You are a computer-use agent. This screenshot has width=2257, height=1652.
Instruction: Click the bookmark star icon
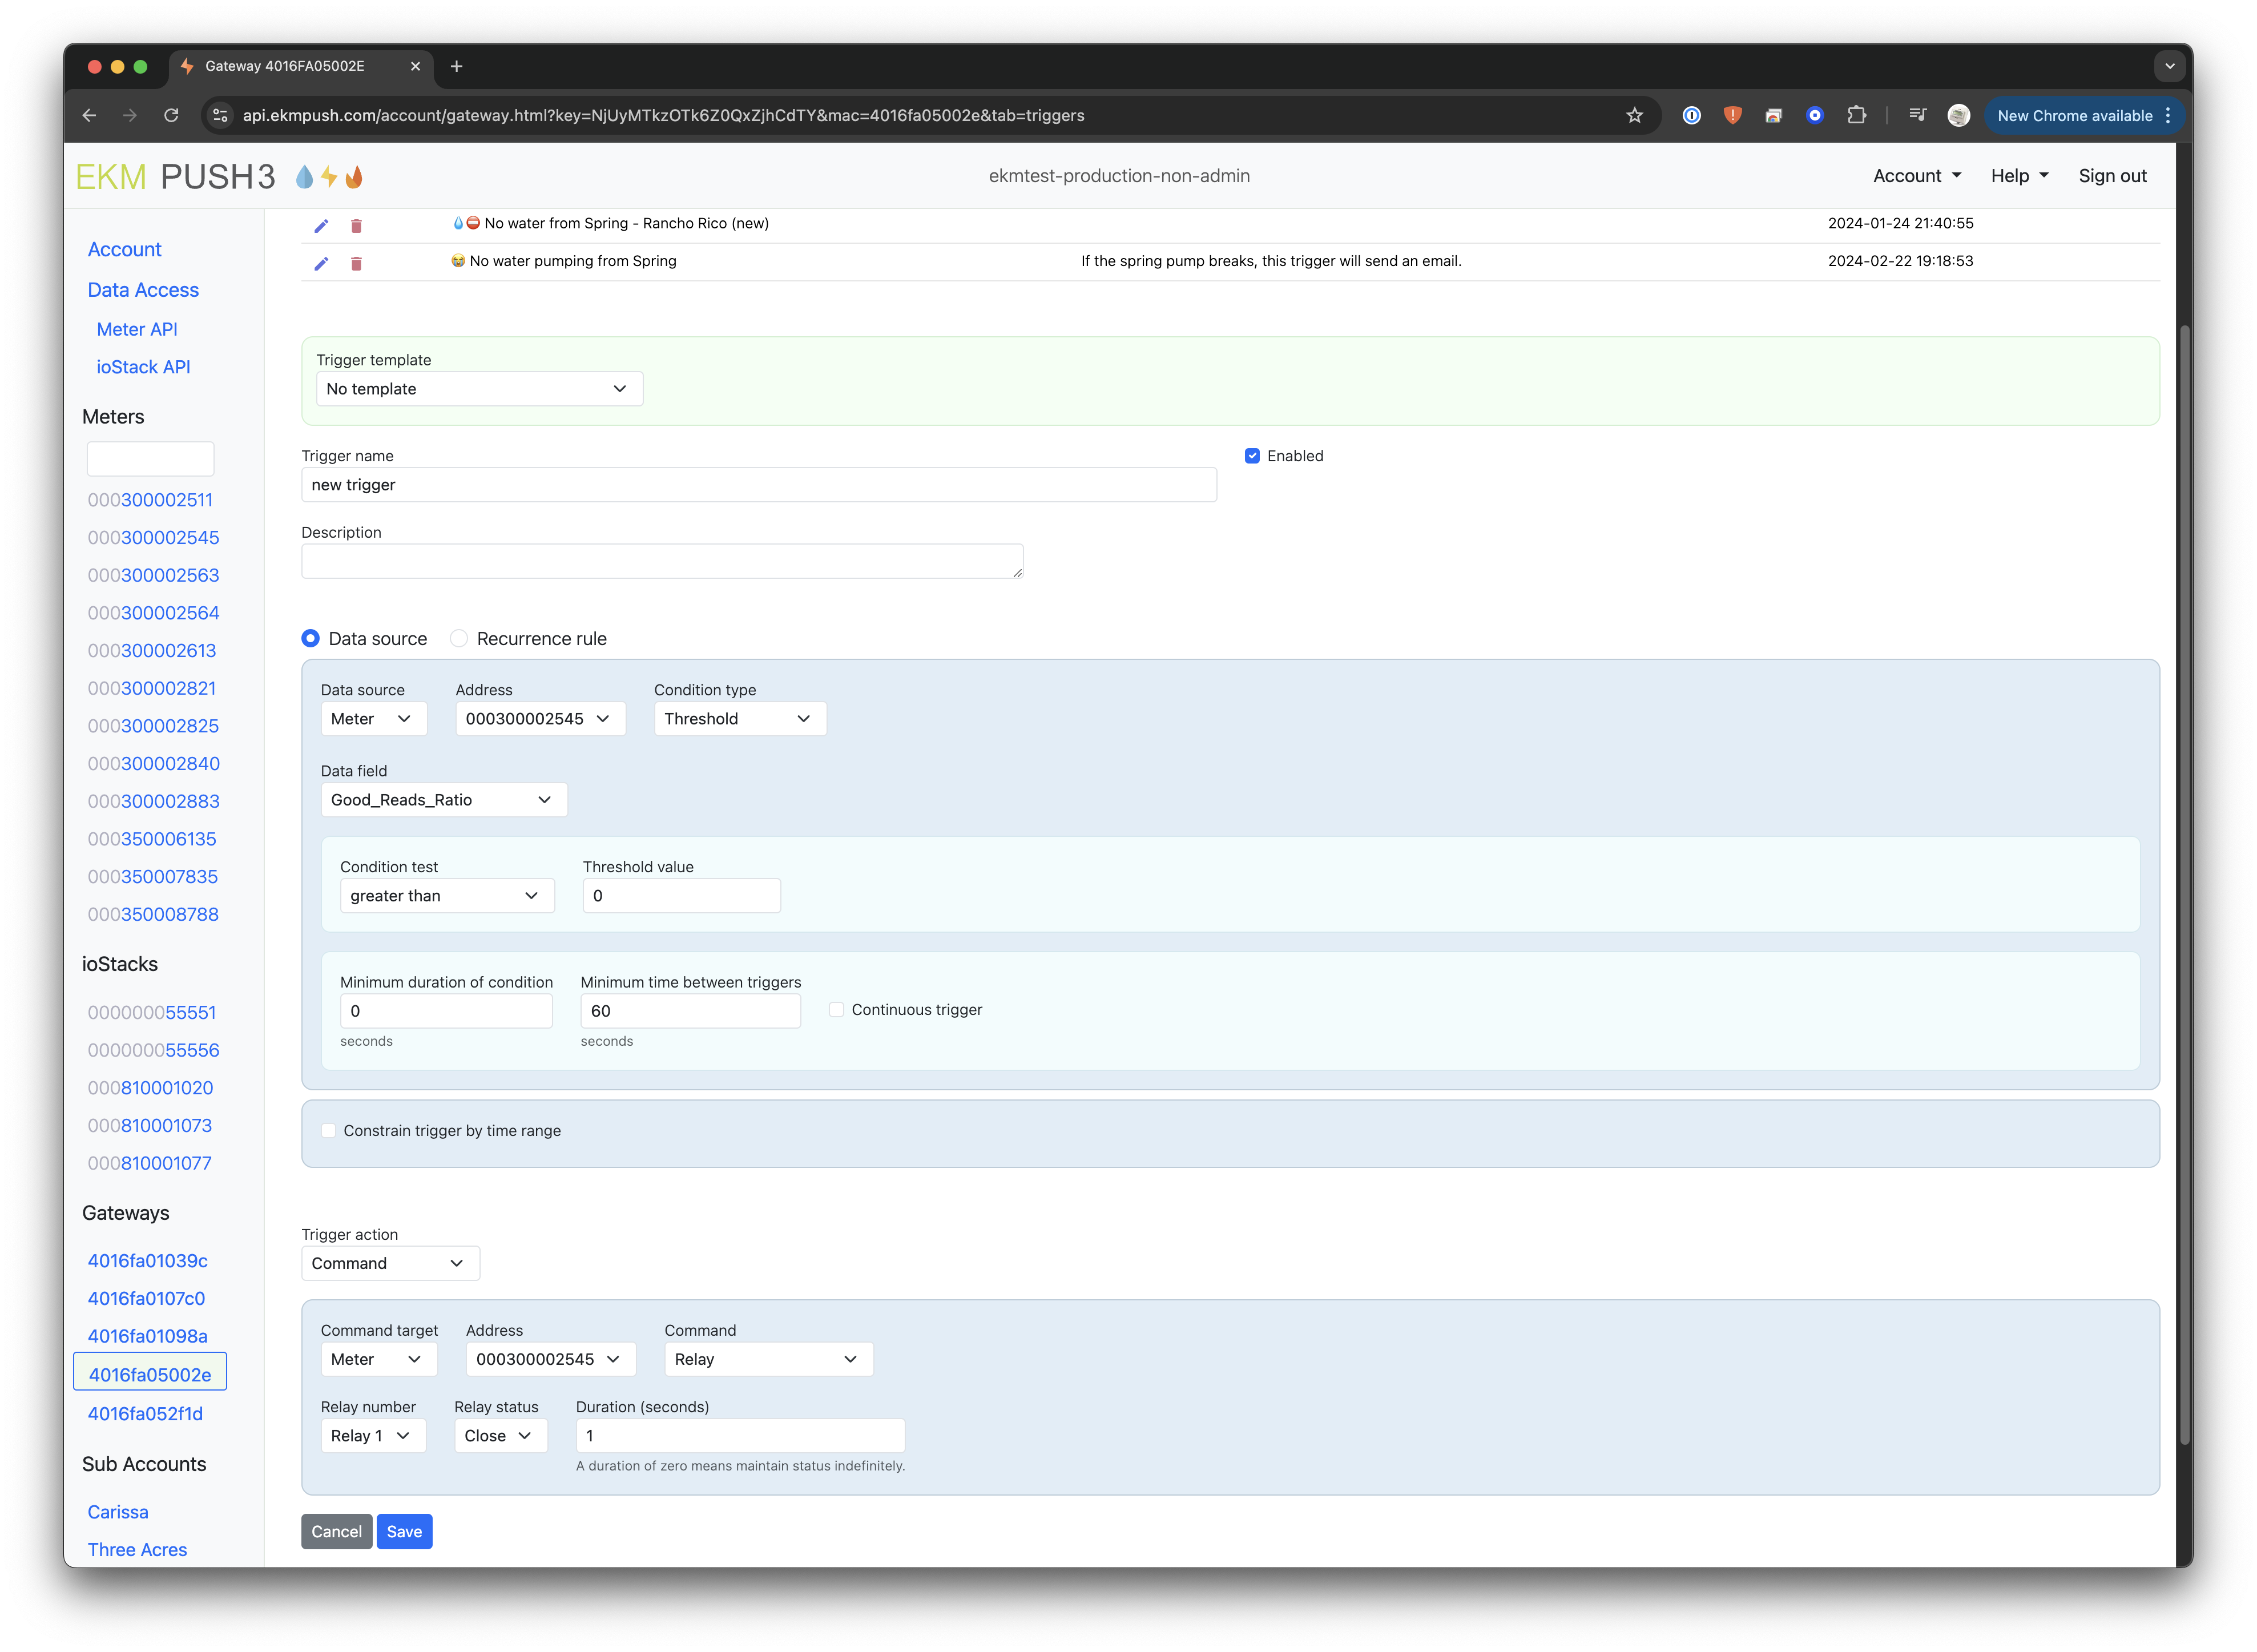coord(1634,116)
